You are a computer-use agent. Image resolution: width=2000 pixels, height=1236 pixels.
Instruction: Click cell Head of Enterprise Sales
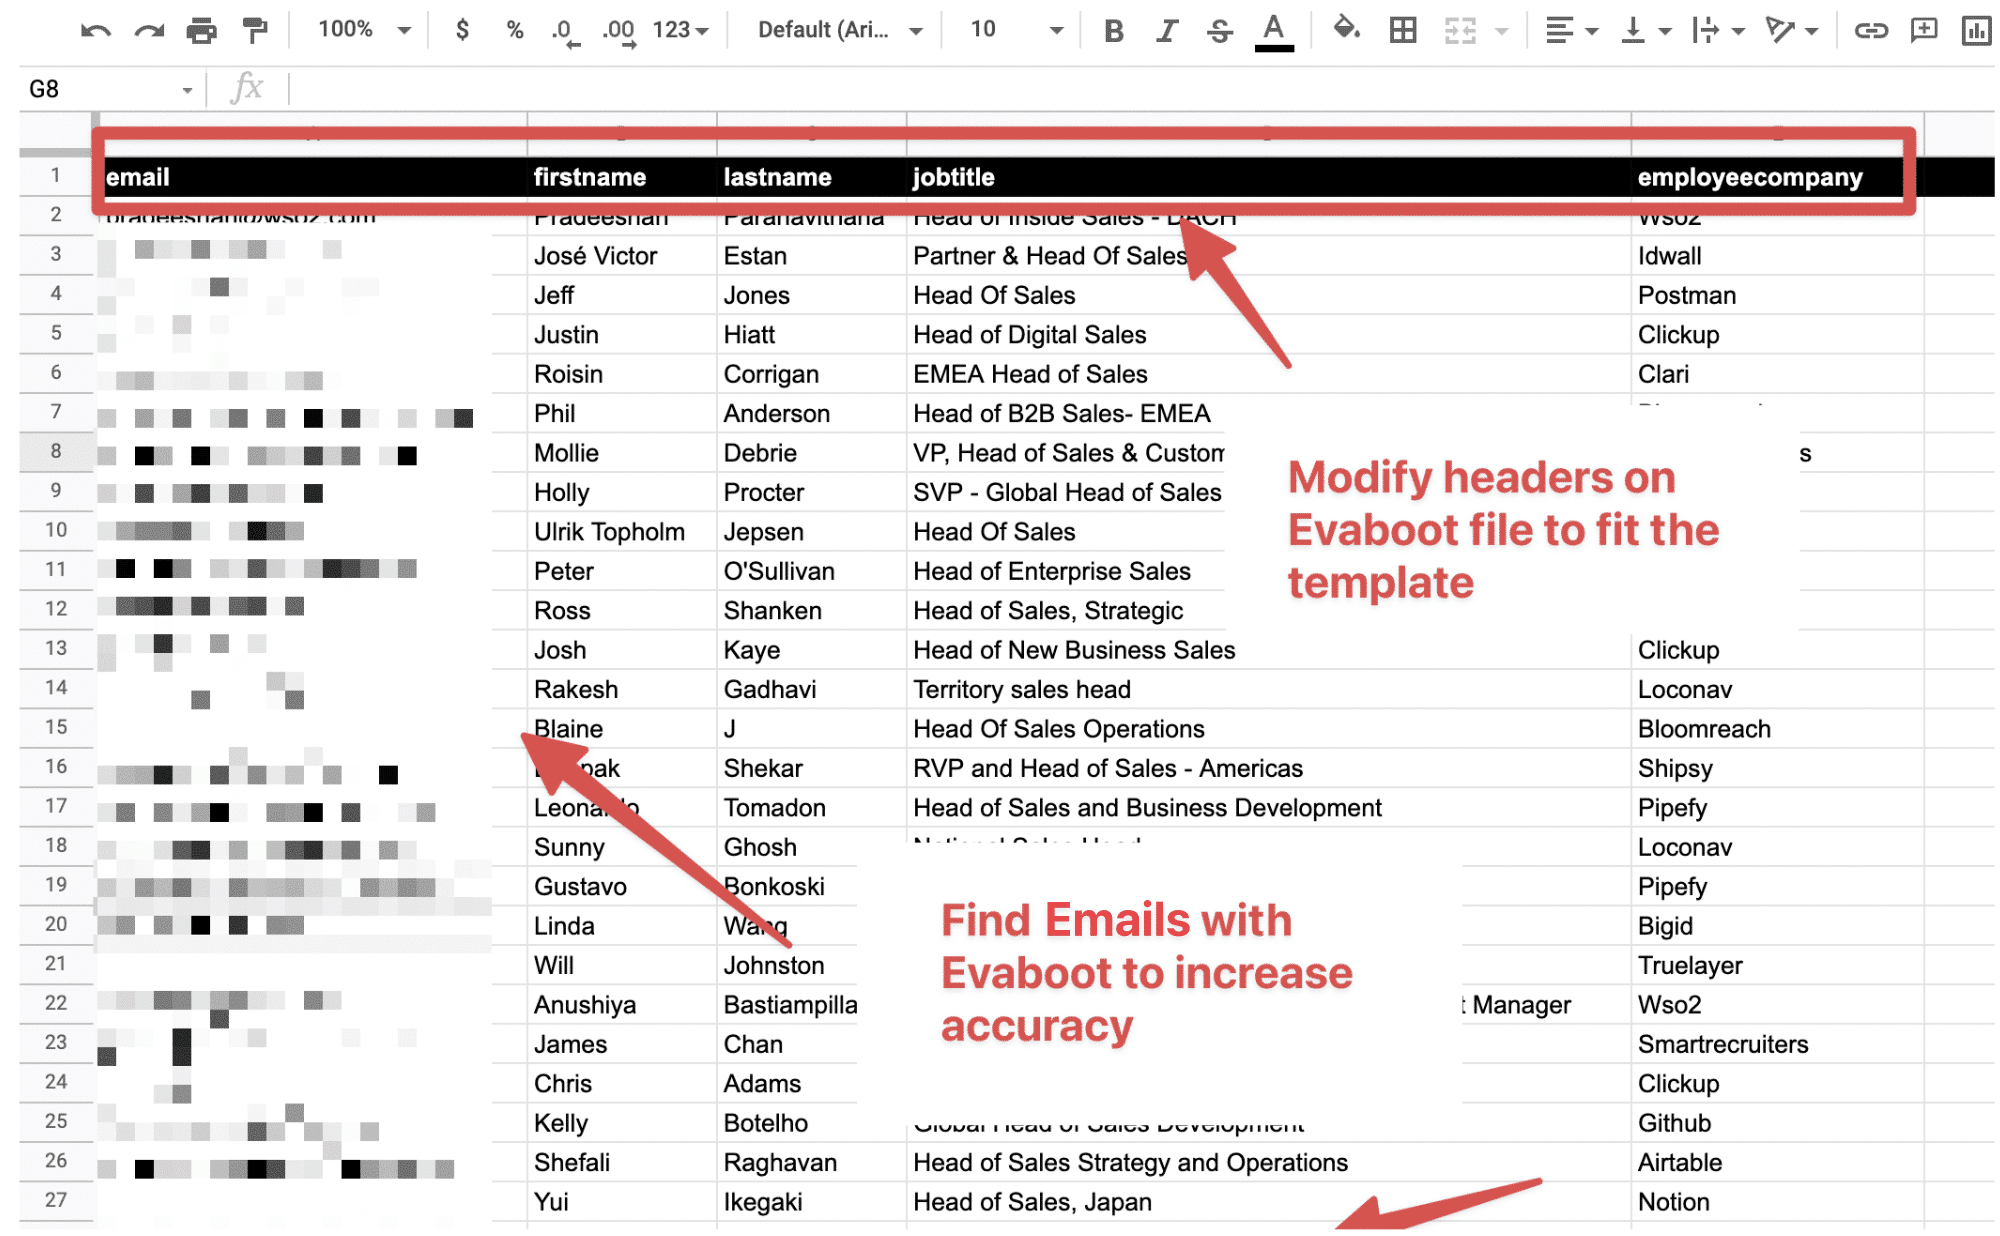coord(1067,571)
